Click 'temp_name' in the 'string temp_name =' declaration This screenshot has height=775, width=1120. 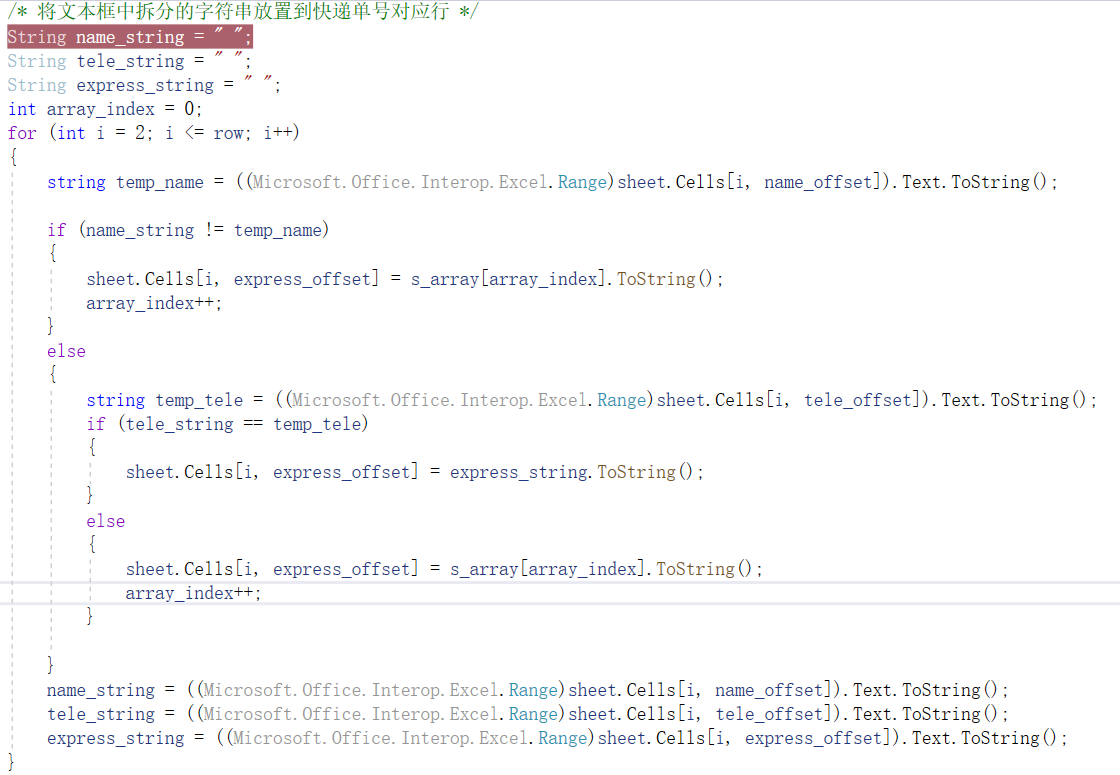160,182
